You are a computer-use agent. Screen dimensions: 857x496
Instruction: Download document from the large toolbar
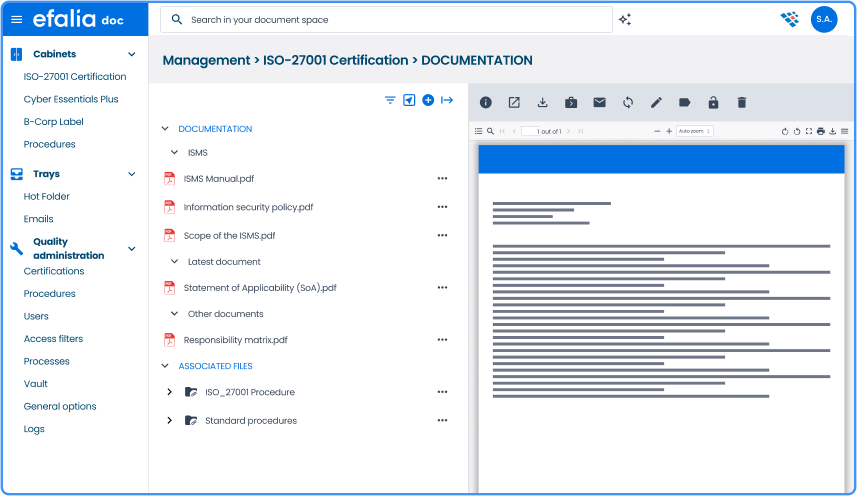click(x=542, y=102)
